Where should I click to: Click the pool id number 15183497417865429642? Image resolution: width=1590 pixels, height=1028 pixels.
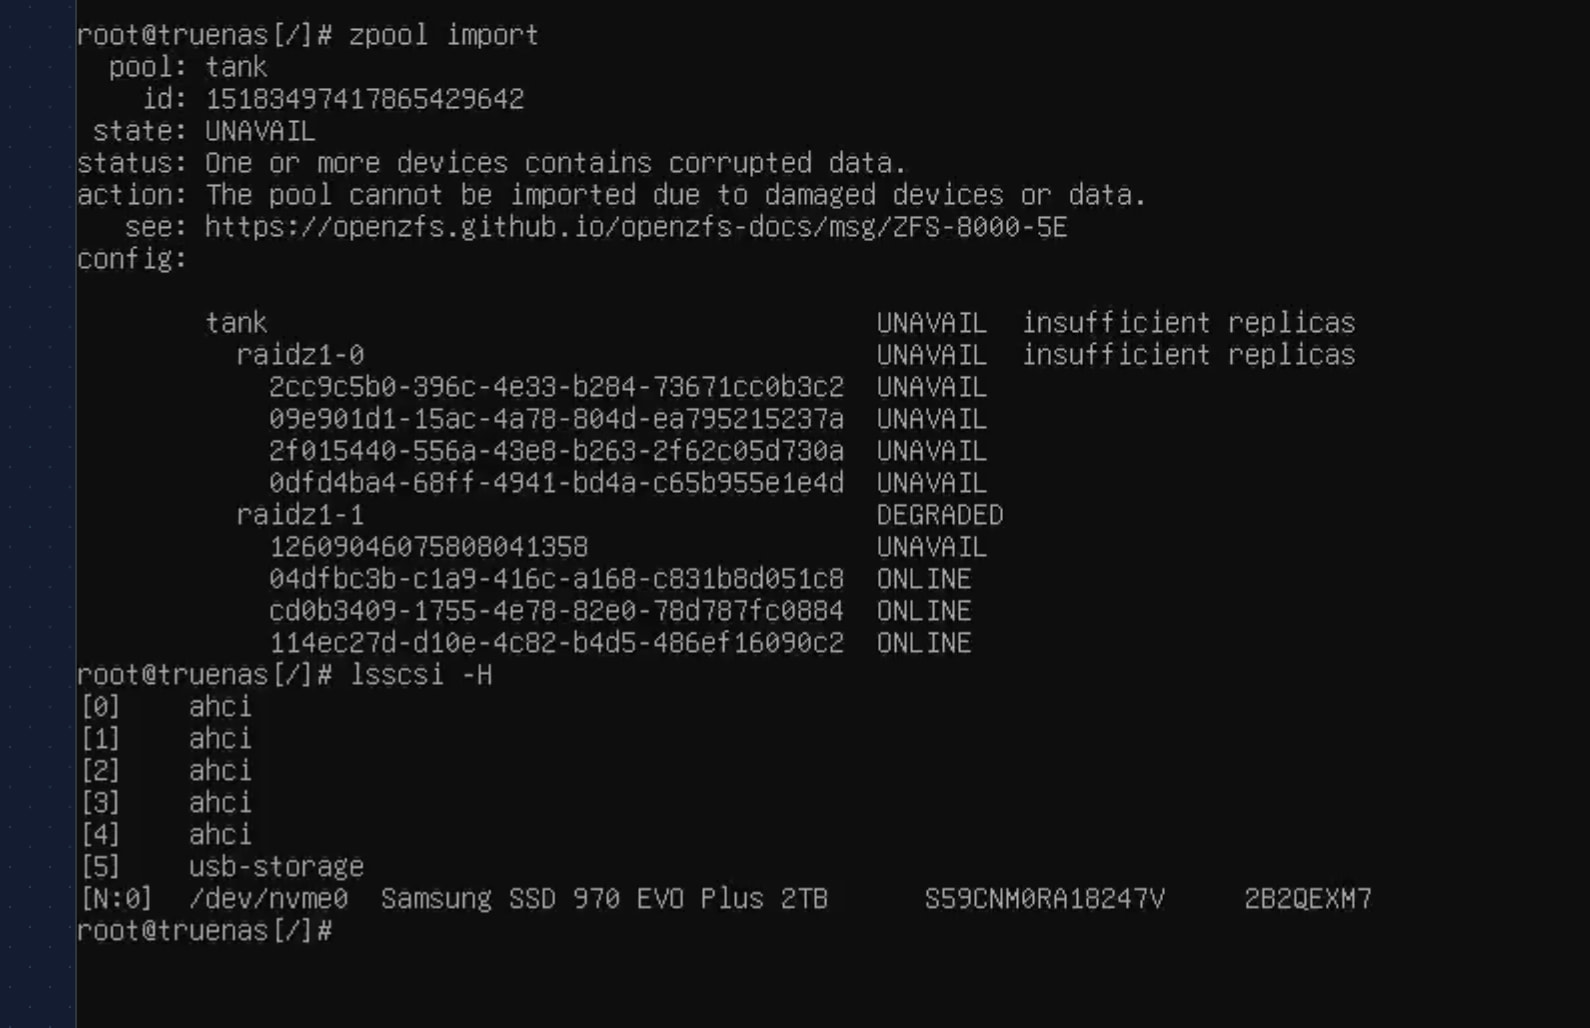coord(364,99)
